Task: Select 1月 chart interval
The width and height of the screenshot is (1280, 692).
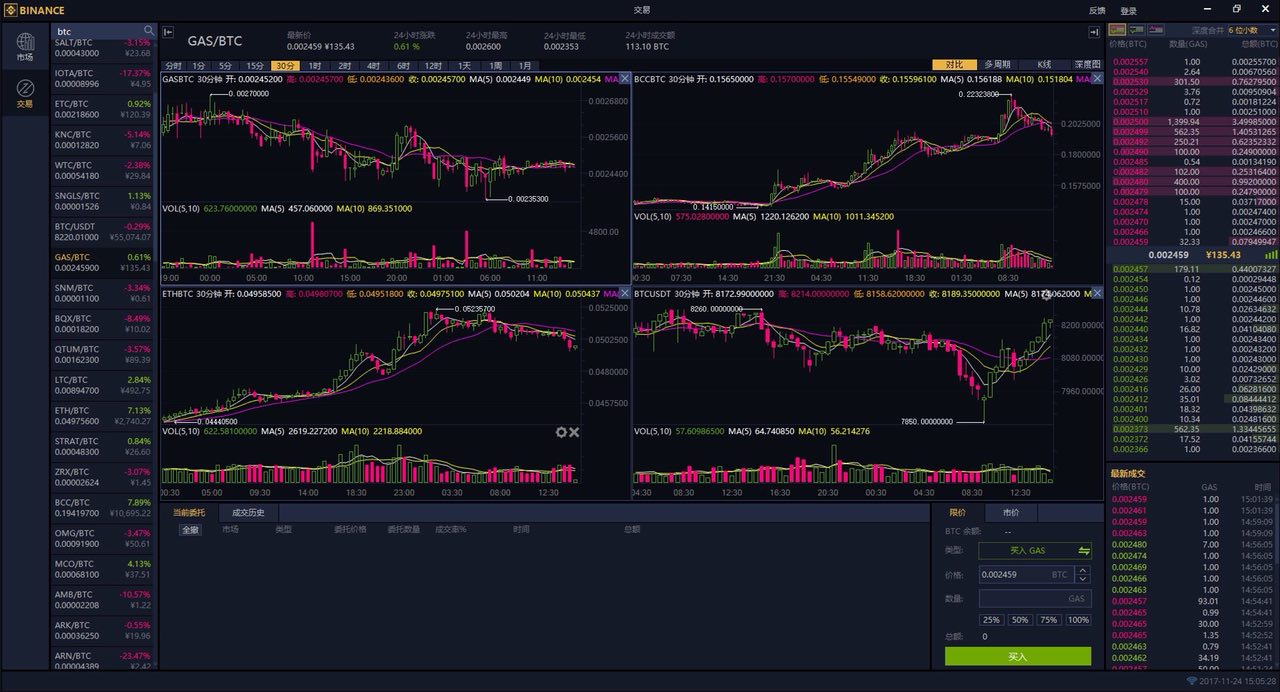Action: coord(525,65)
